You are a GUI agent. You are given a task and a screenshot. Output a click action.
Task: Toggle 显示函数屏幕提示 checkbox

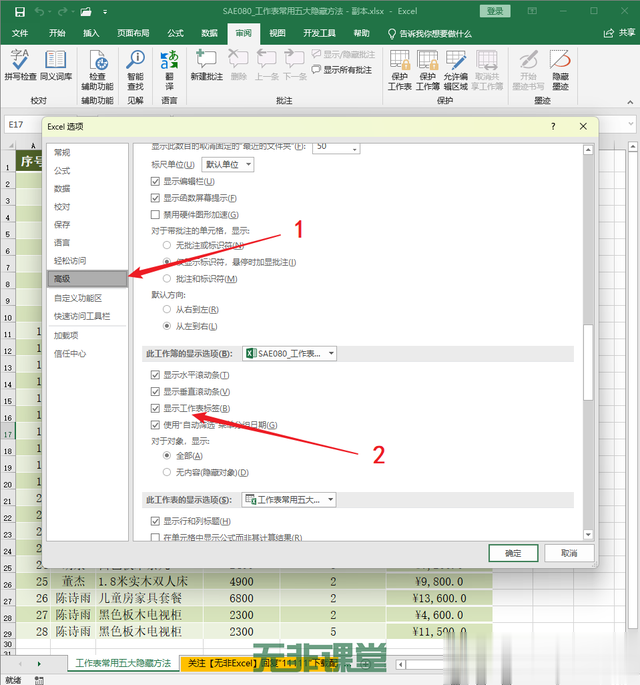coord(155,198)
